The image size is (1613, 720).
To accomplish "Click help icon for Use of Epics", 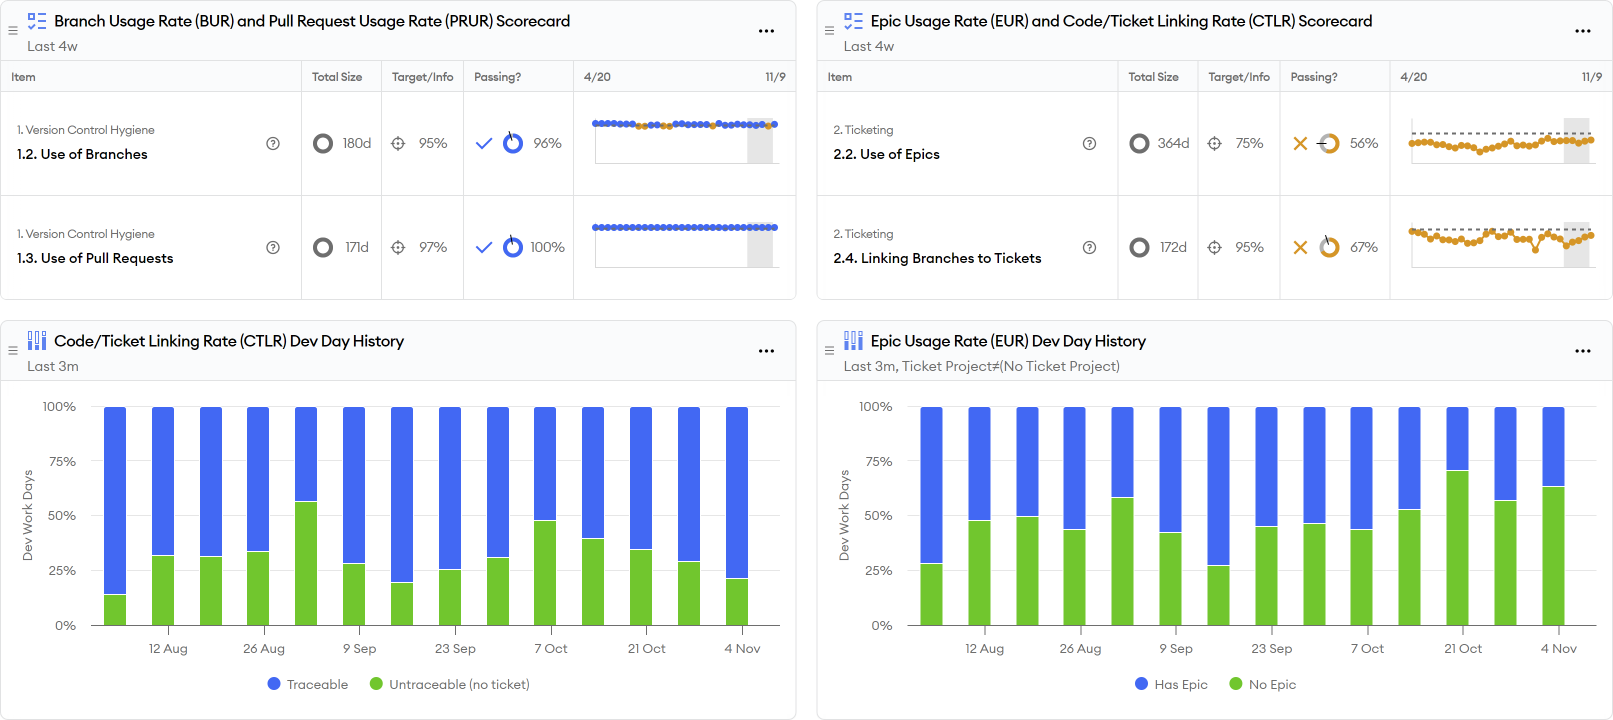I will [1089, 144].
